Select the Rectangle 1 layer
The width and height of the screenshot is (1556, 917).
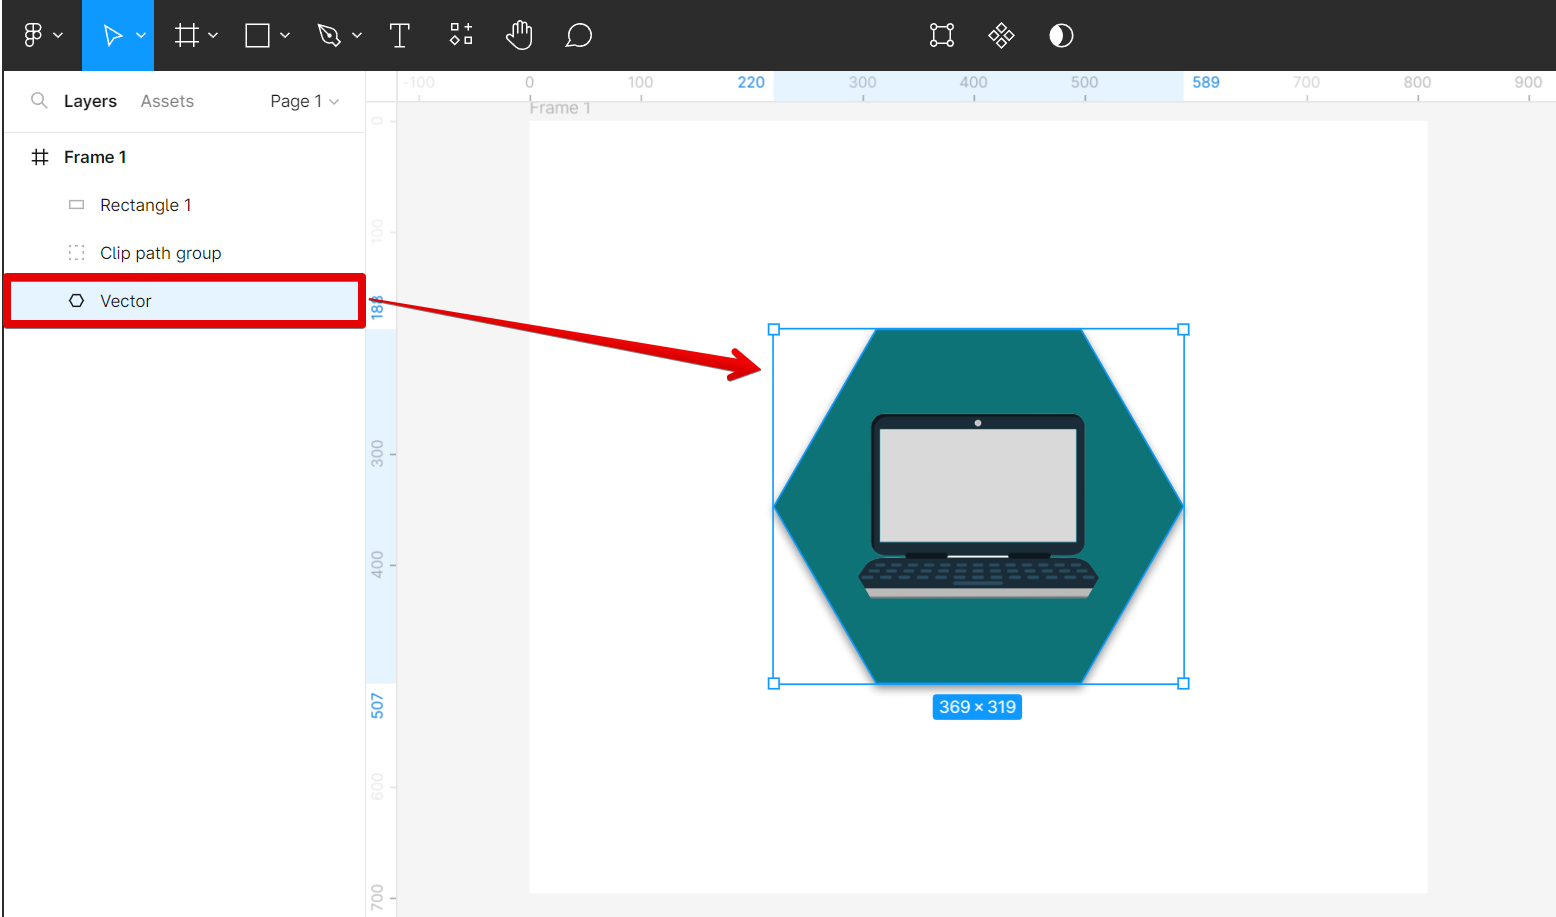pyautogui.click(x=145, y=205)
